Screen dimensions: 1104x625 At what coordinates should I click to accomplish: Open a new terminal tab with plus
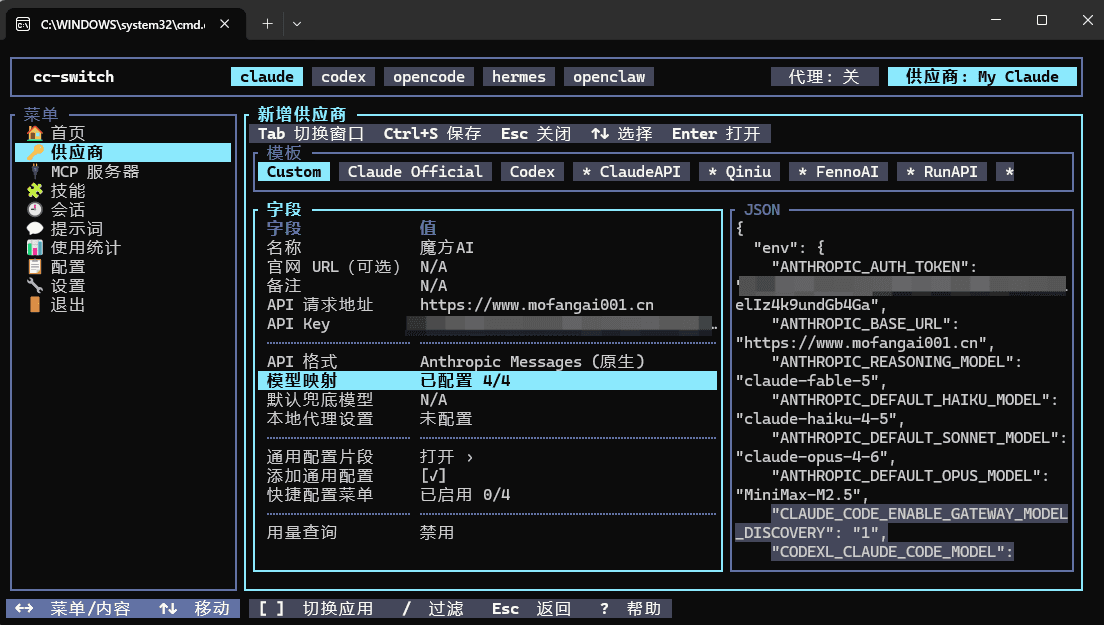(x=268, y=24)
